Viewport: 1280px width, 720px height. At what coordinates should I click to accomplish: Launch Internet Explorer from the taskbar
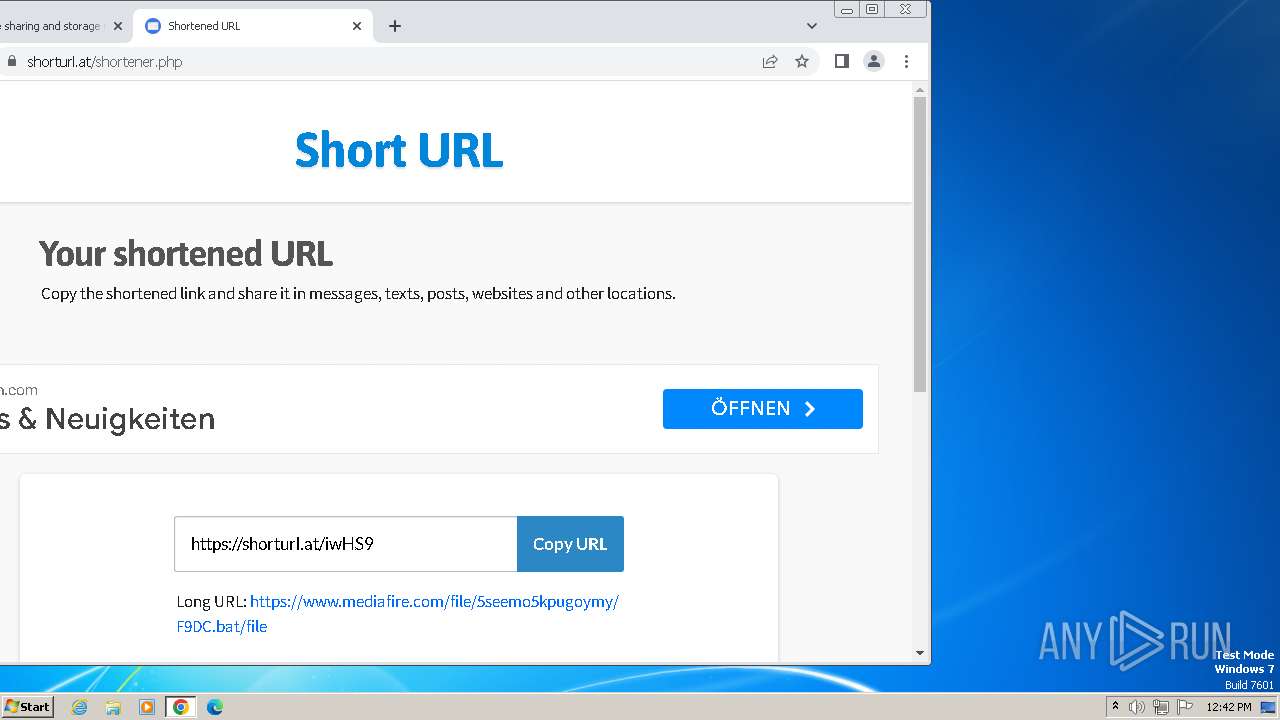tap(79, 707)
